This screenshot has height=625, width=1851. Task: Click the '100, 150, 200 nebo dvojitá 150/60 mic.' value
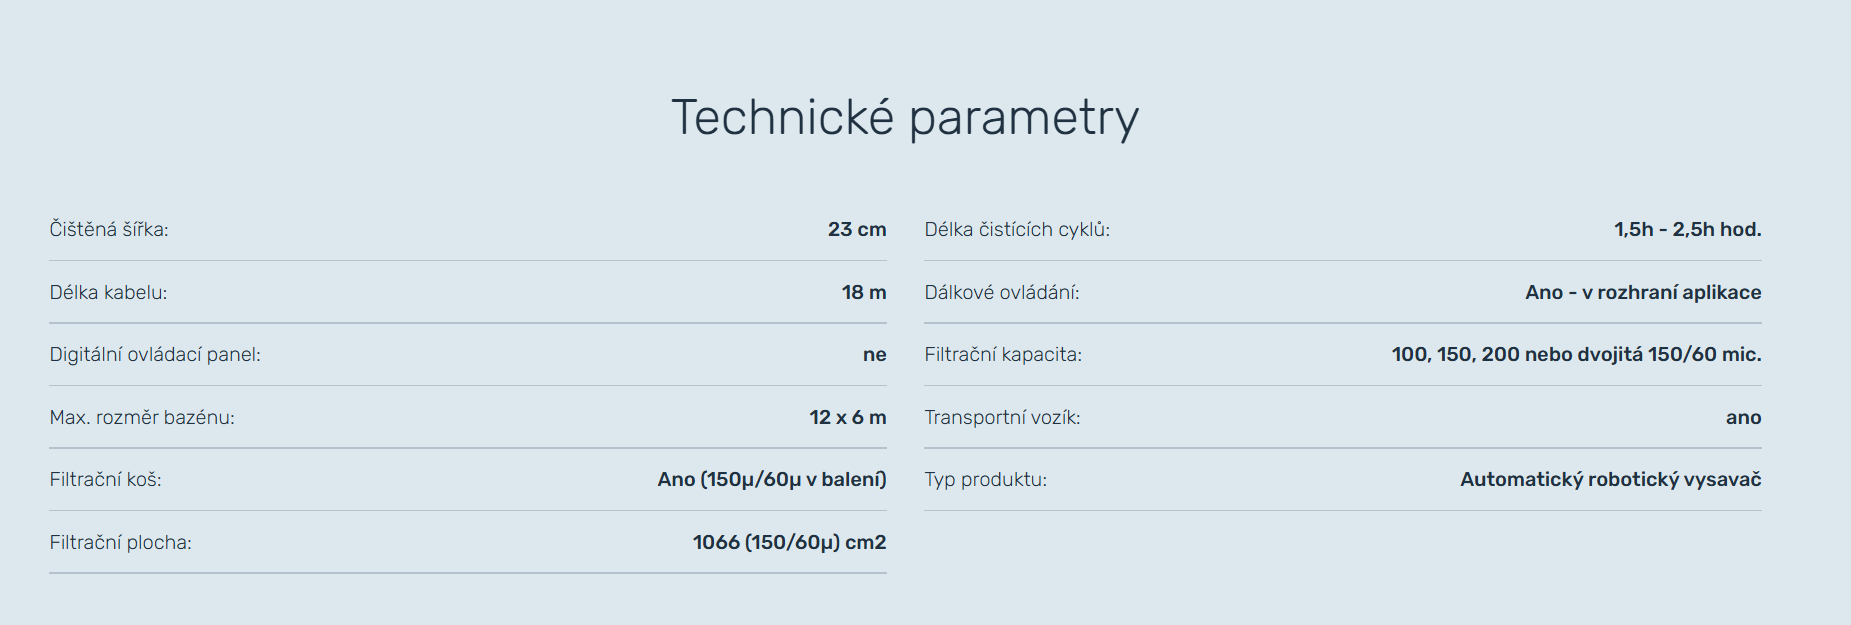click(1576, 355)
